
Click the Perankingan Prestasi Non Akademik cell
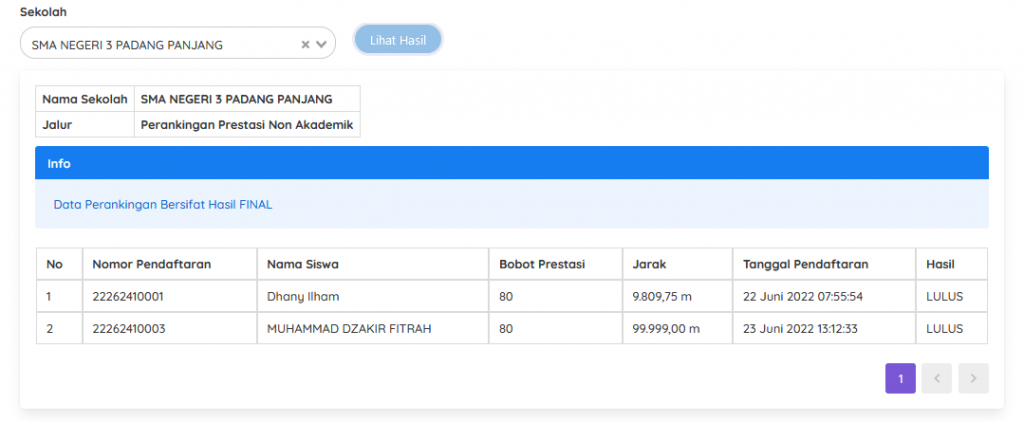pyautogui.click(x=247, y=125)
